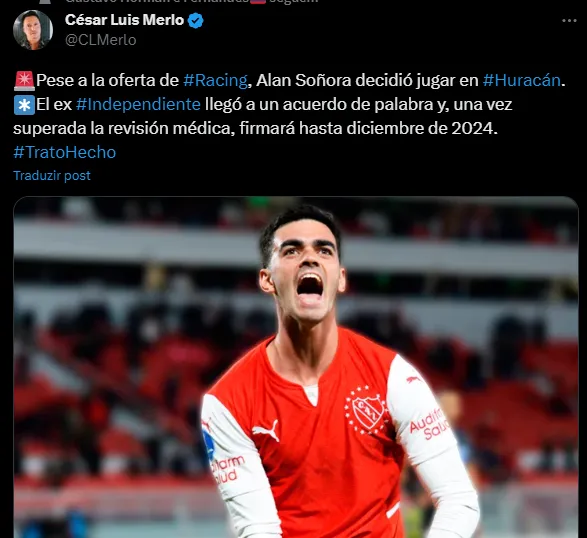Open the #Independiente hashtag
This screenshot has width=587, height=538.
coord(138,104)
